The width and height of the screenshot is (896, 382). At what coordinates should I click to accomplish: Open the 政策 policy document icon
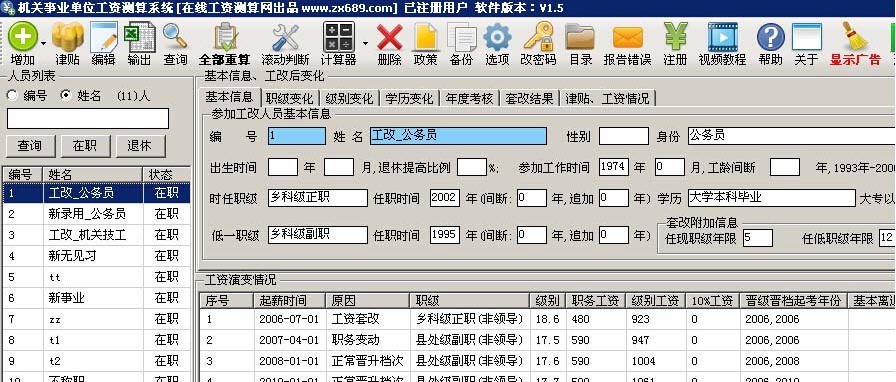pyautogui.click(x=425, y=37)
